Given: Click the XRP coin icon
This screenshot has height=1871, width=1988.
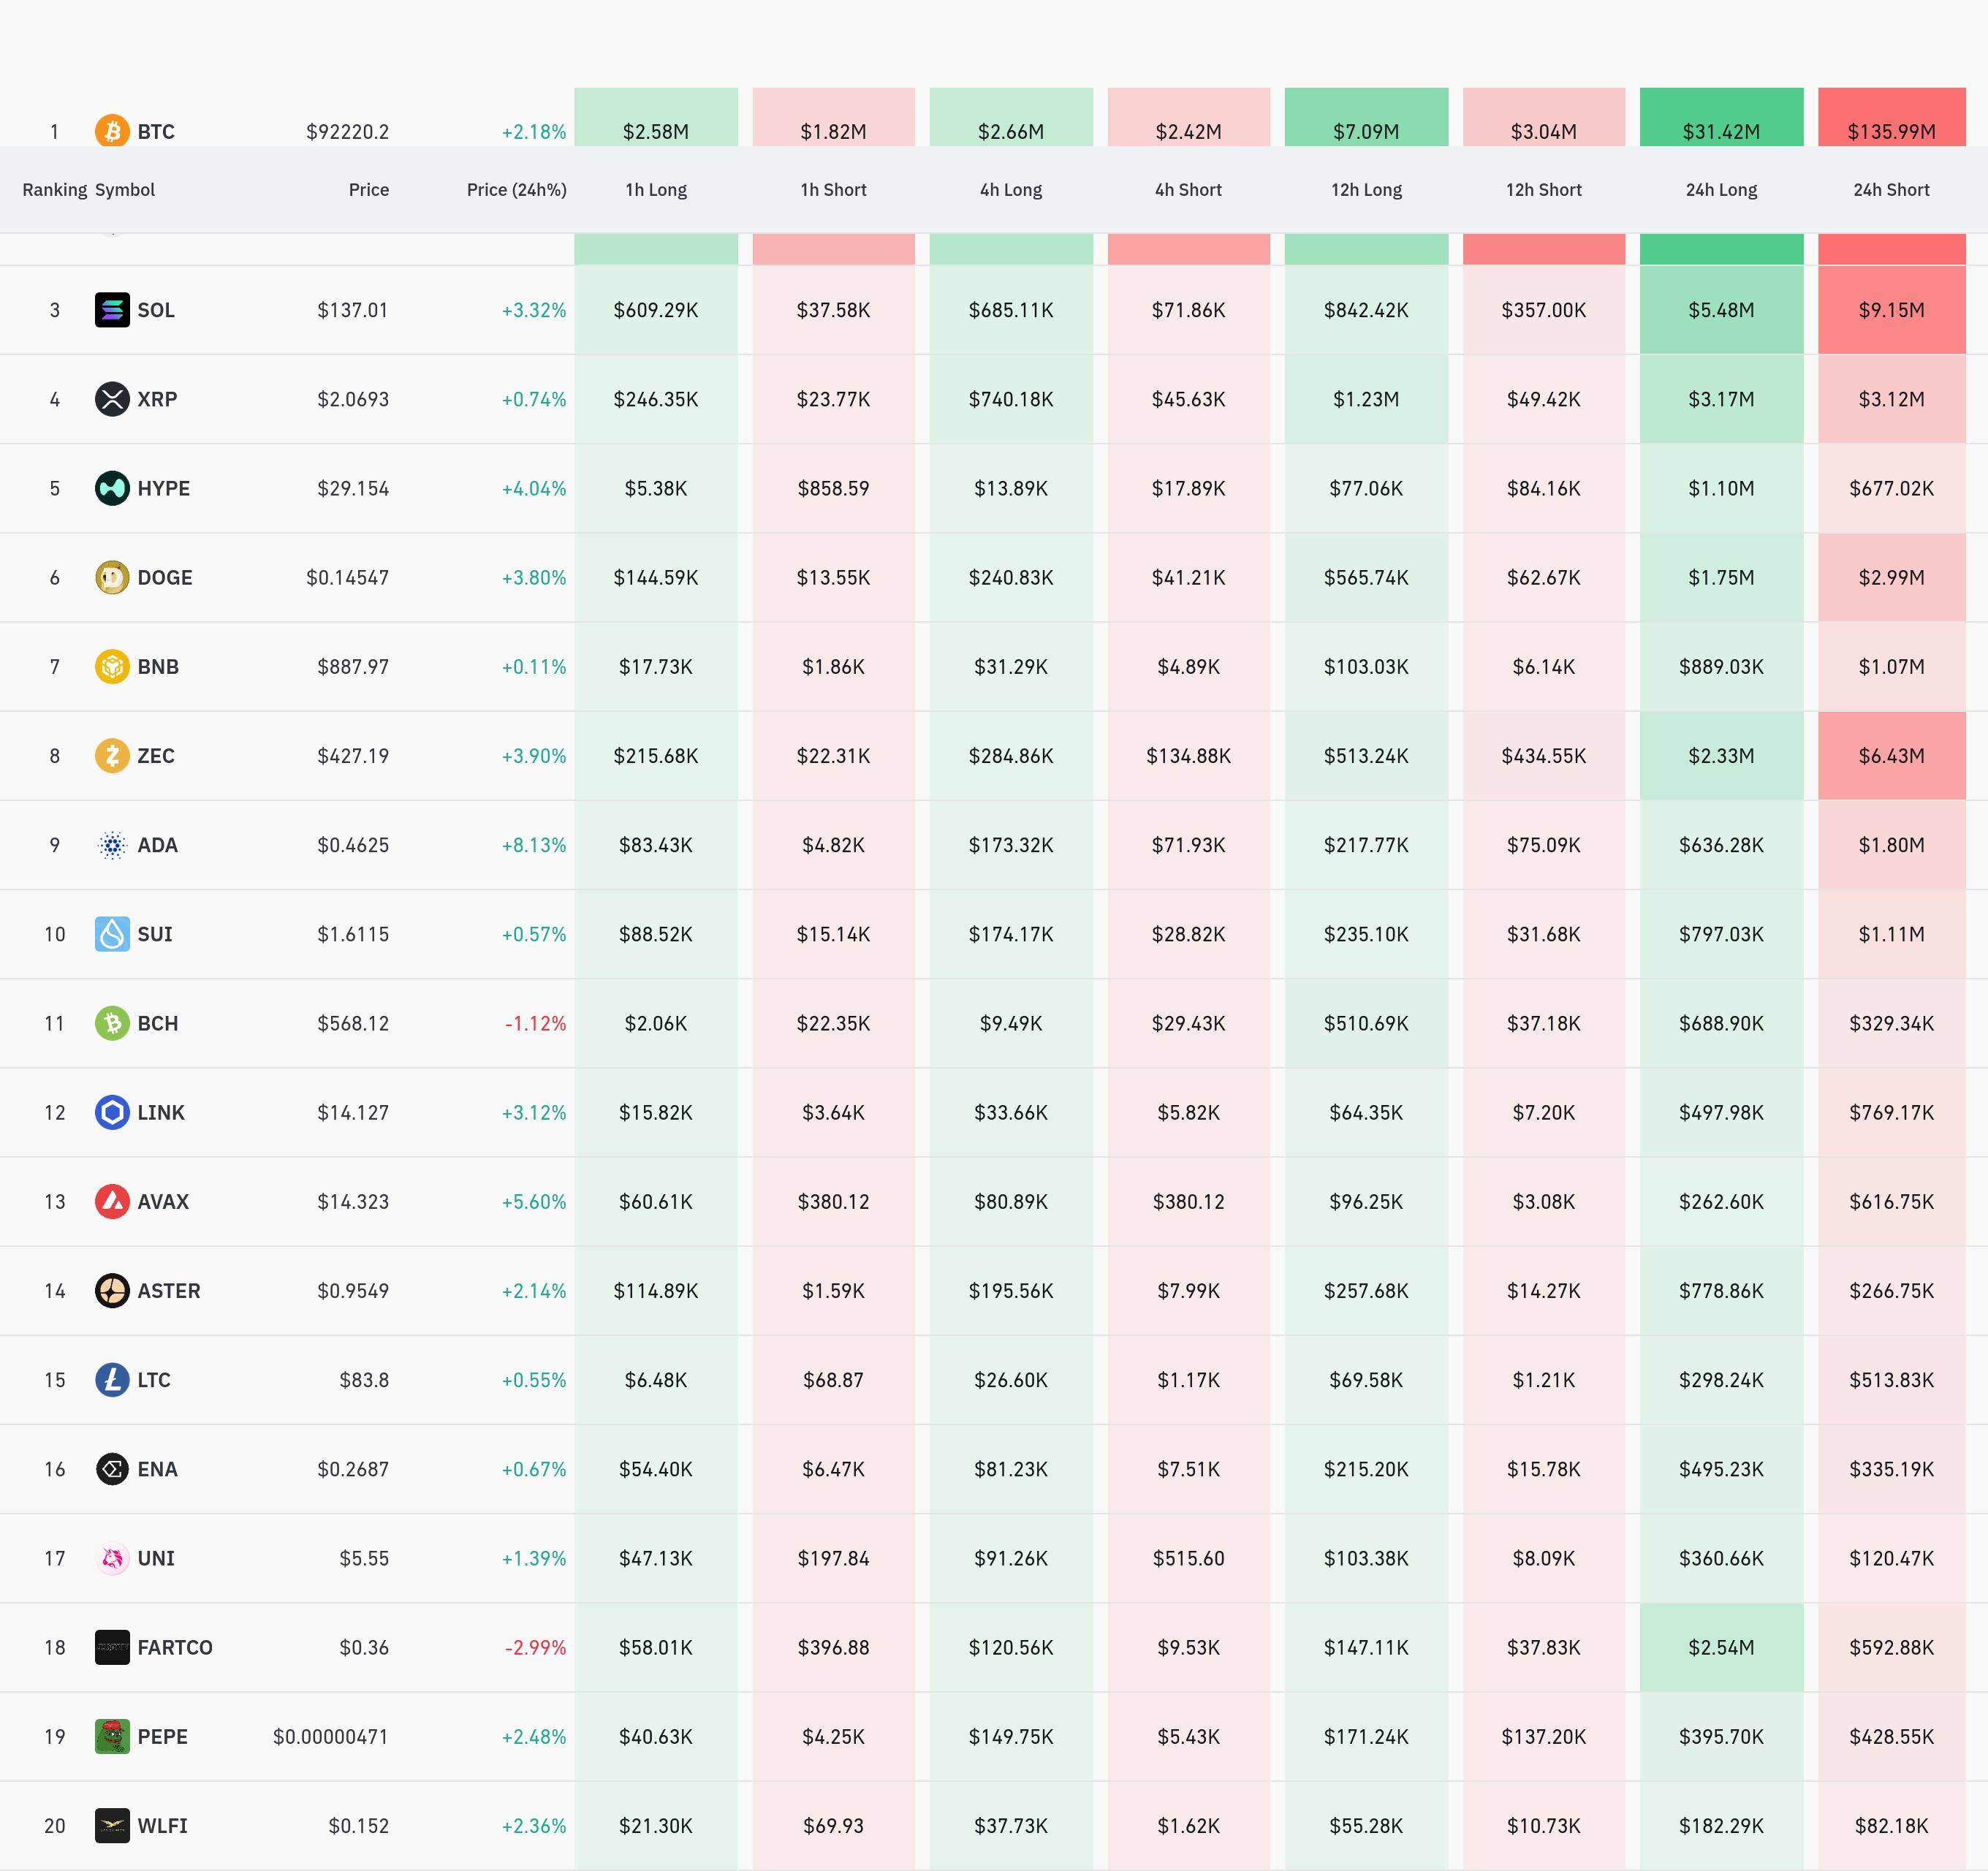Looking at the screenshot, I should point(112,399).
